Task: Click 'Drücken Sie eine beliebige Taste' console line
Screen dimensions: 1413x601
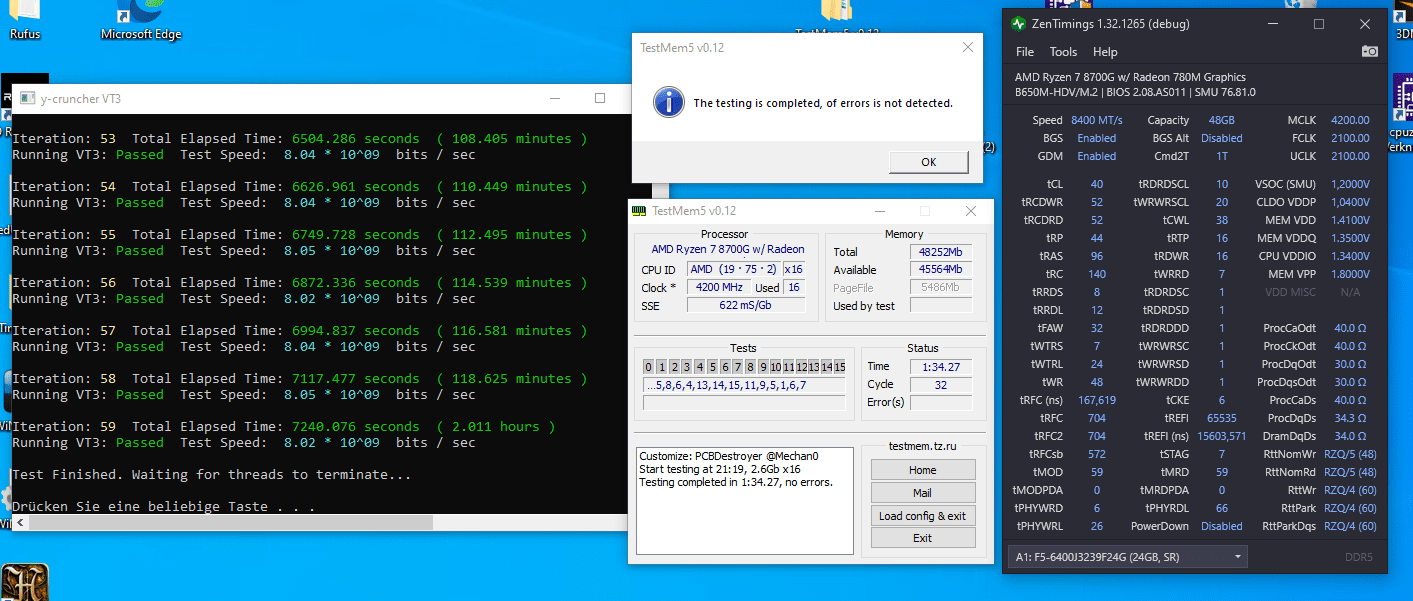Action: 164,506
